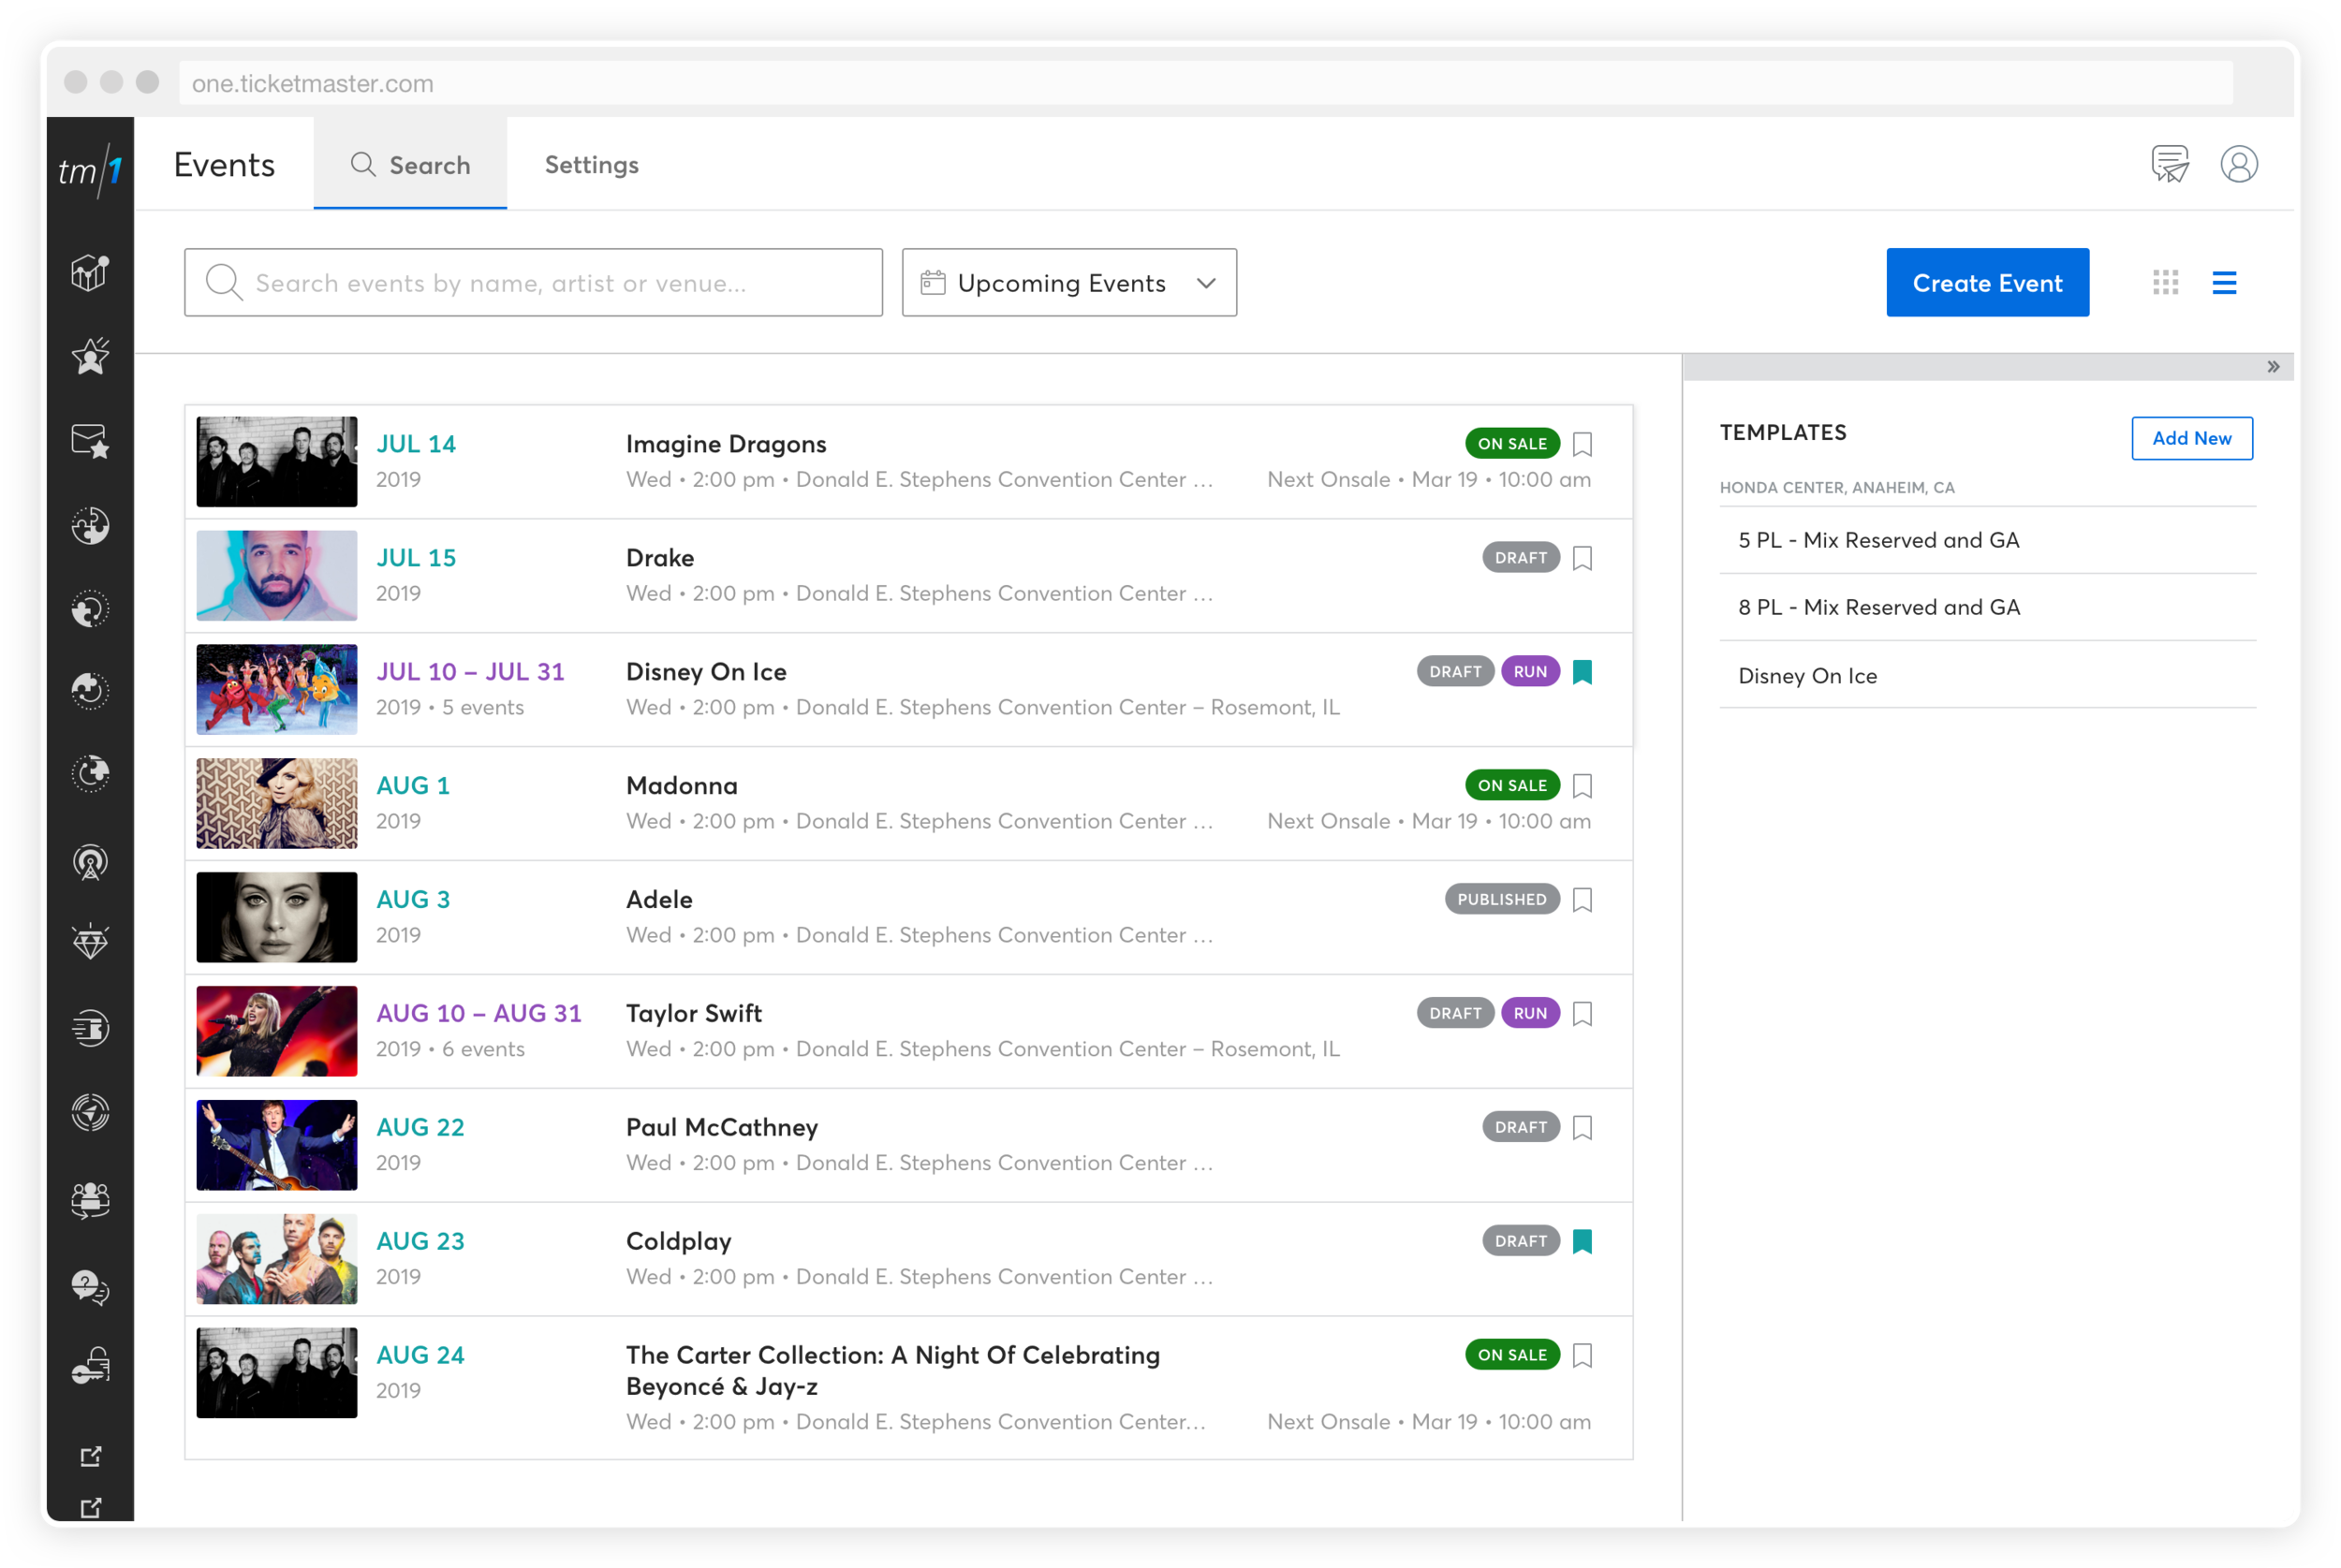This screenshot has height=1568, width=2341.
Task: Open the starred envelope sidebar icon
Action: 90,441
